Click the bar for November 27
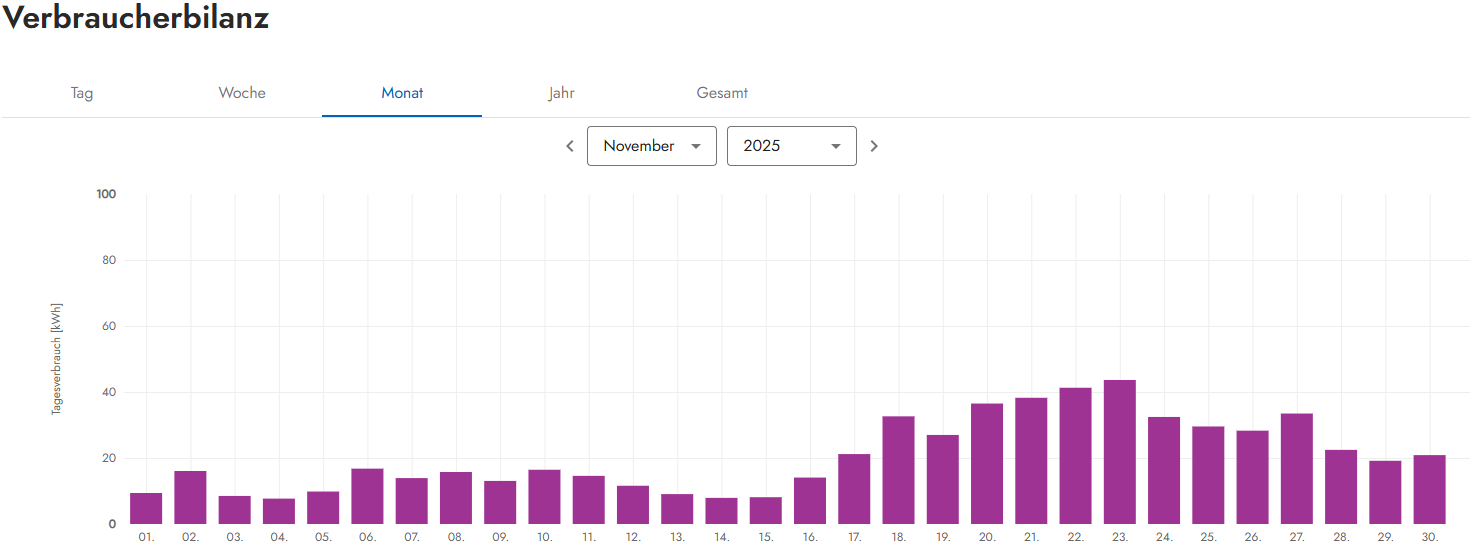Screen dimensions: 1470x553 coord(1296,469)
